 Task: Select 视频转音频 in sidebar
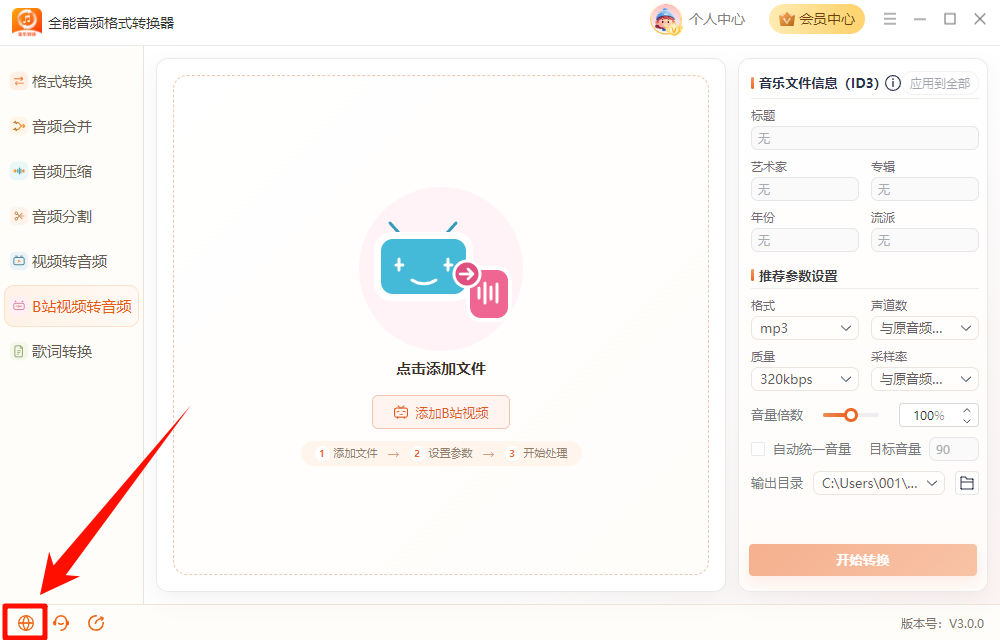click(x=71, y=261)
